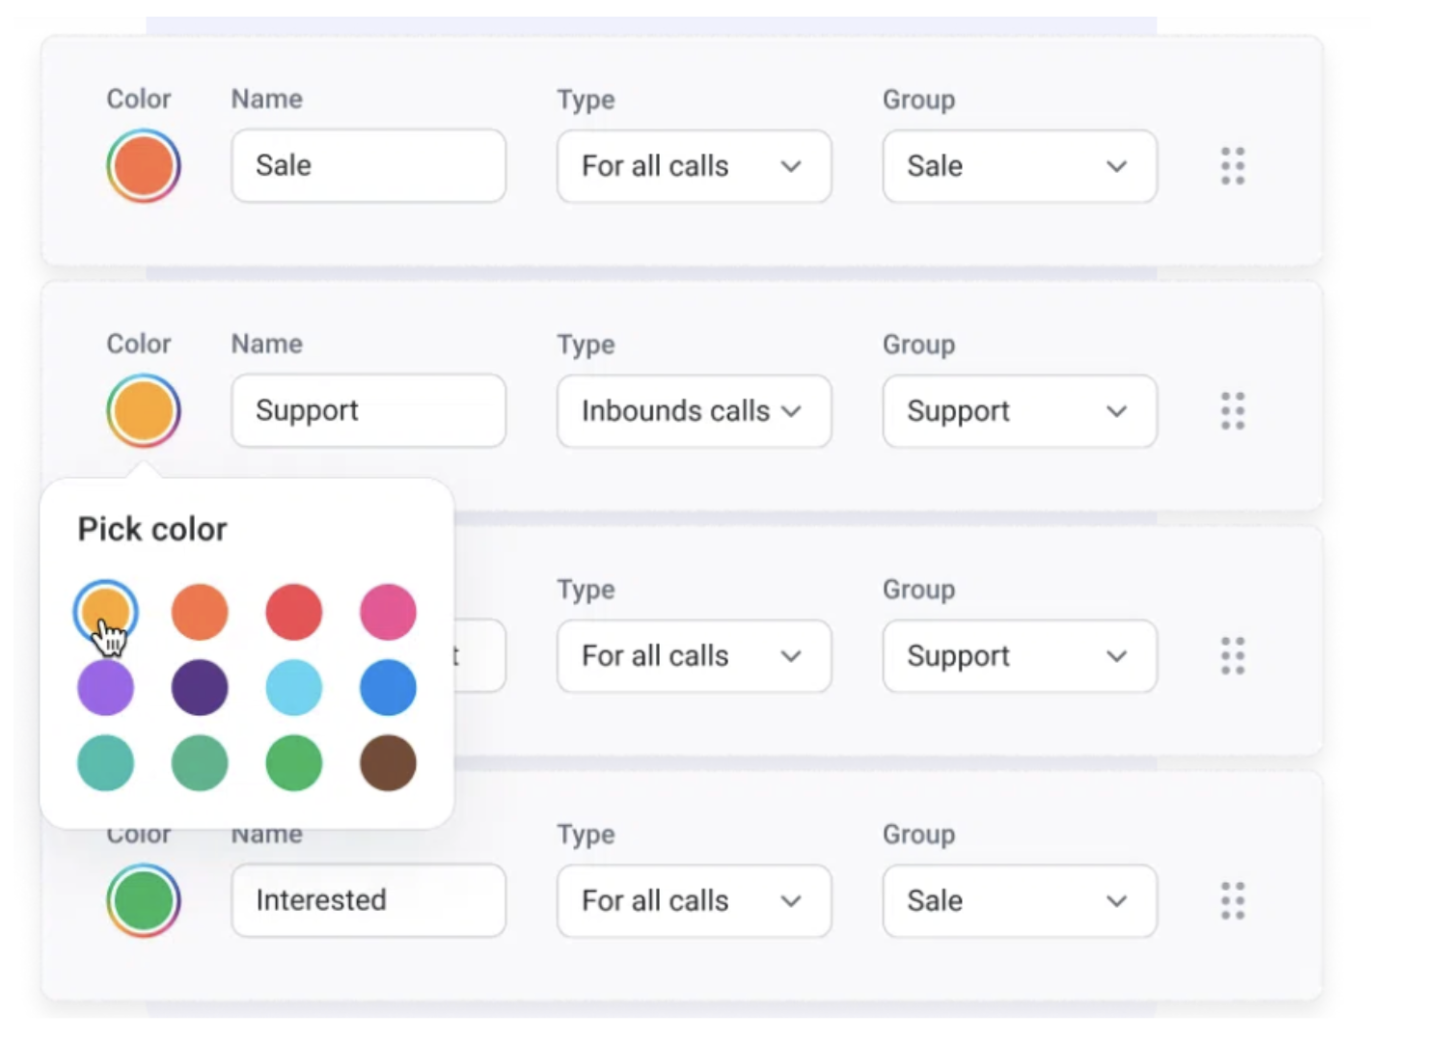Expand the Group dropdown set to Sale
This screenshot has height=1058, width=1452.
(x=1018, y=166)
